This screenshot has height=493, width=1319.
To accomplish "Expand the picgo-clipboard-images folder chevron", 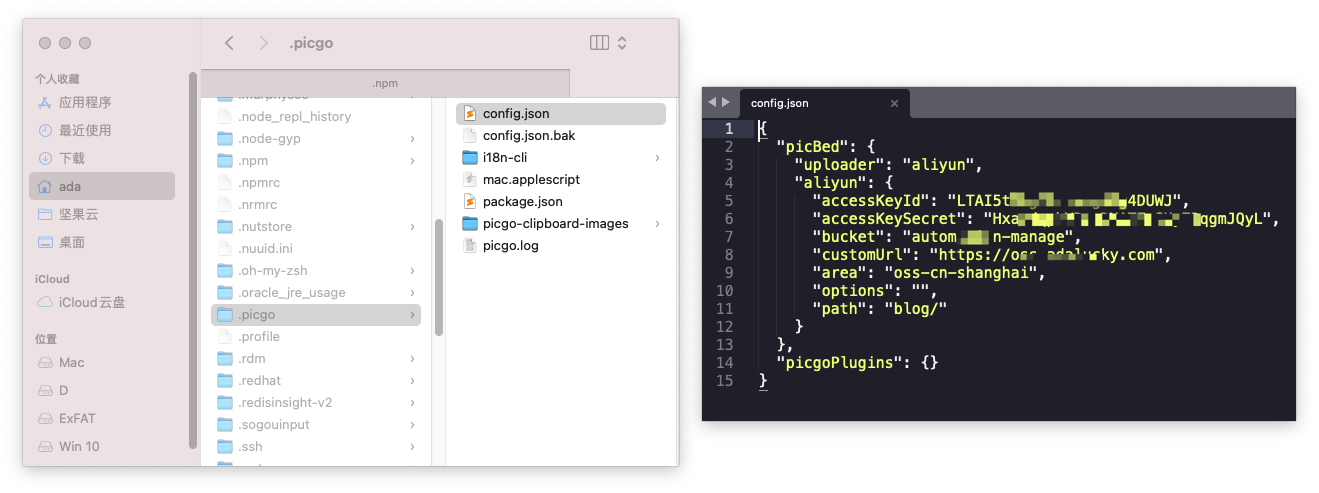I will [657, 224].
